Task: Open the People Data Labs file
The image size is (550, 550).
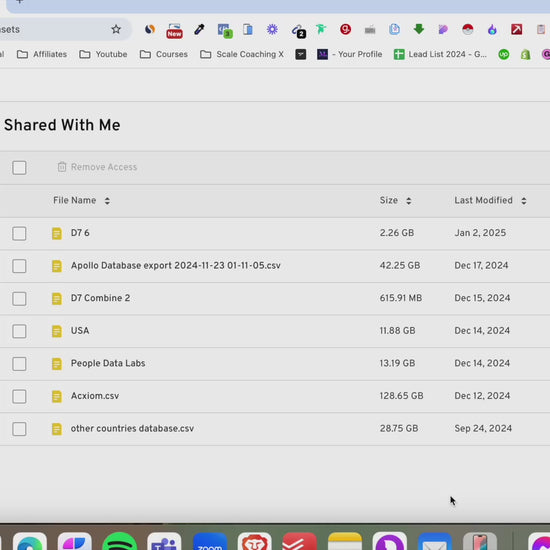Action: click(x=108, y=363)
